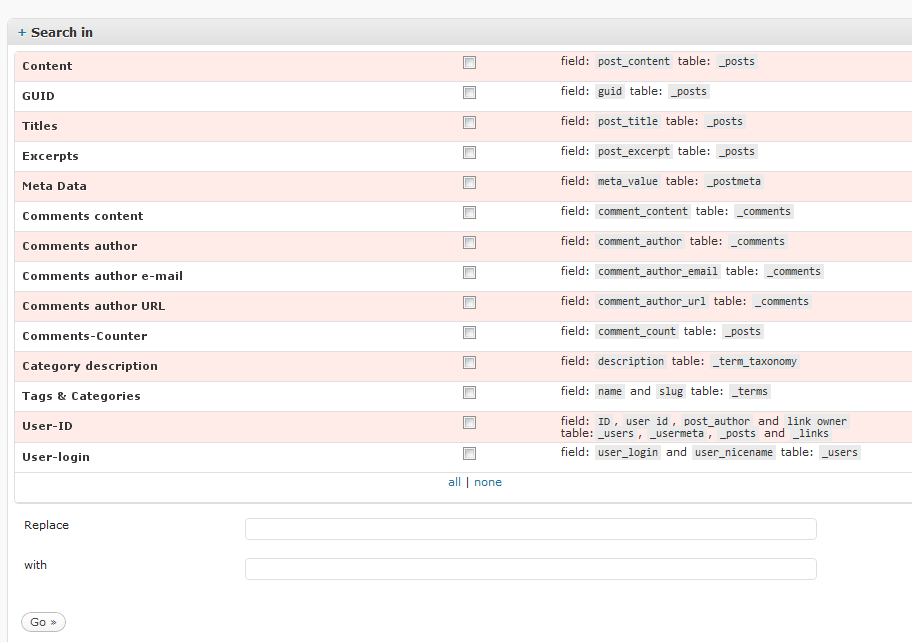Click the 'Content' row label
This screenshot has width=912, height=642.
(47, 66)
